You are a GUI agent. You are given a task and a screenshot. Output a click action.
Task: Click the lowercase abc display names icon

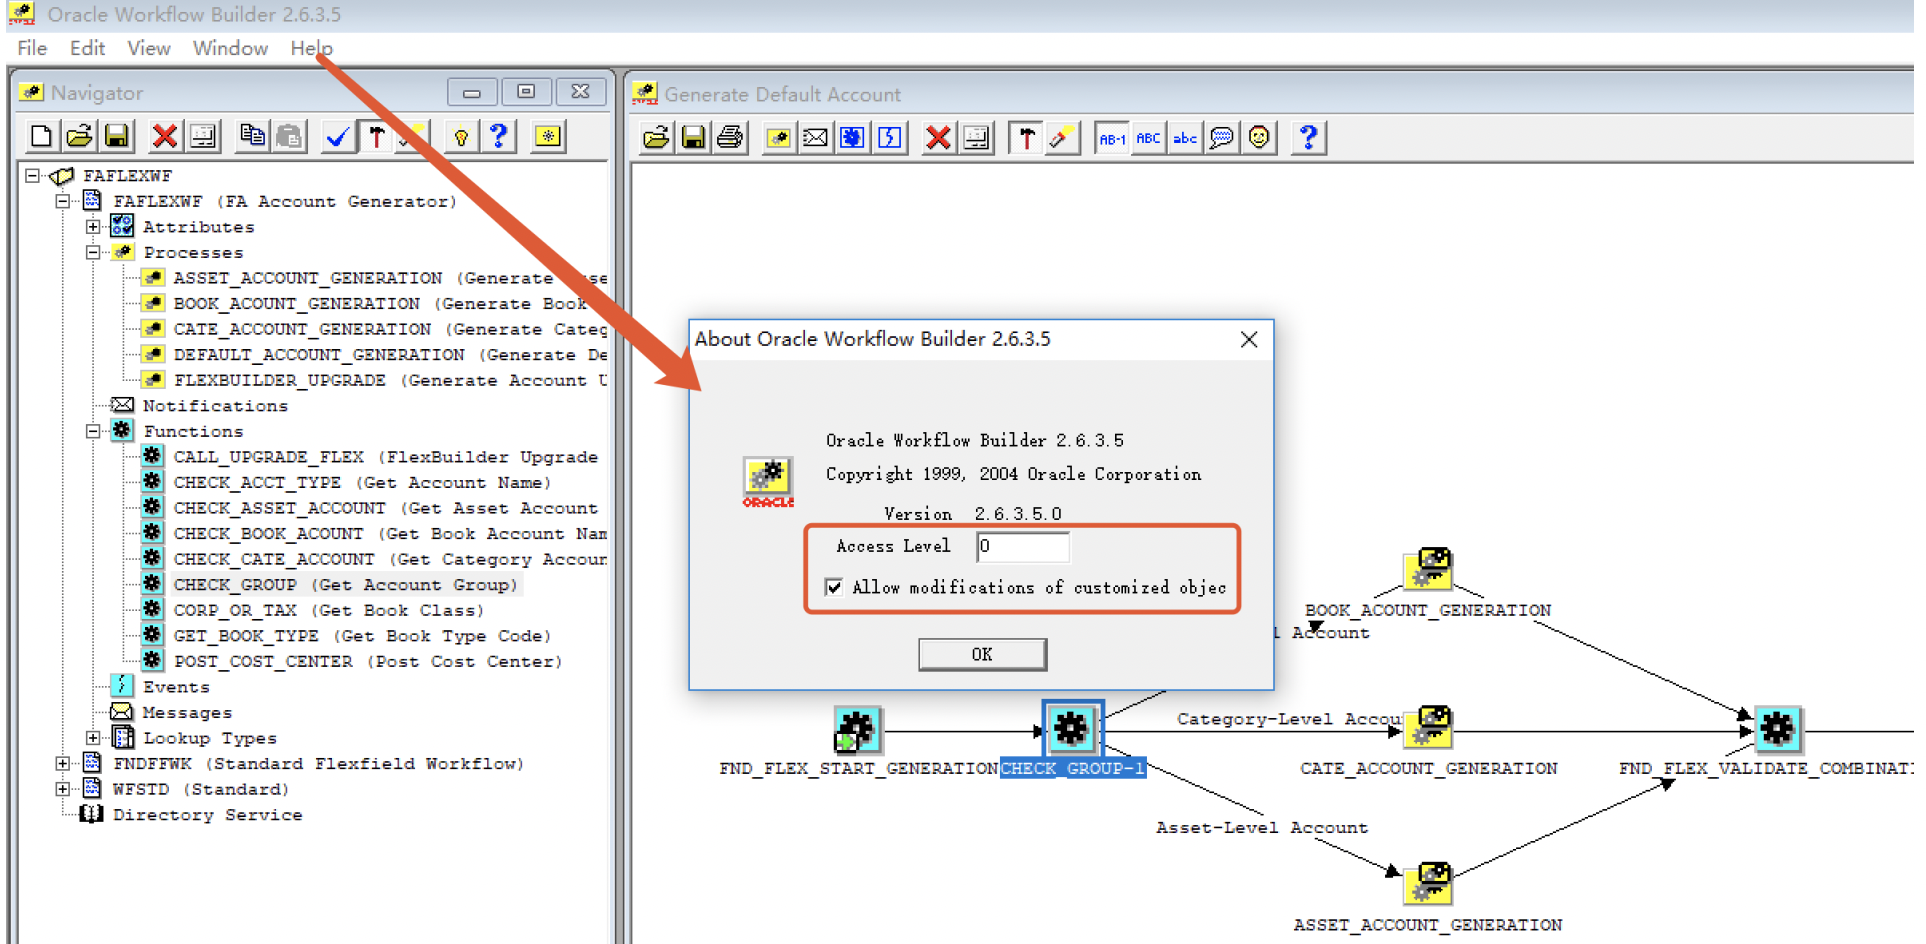pos(1185,138)
